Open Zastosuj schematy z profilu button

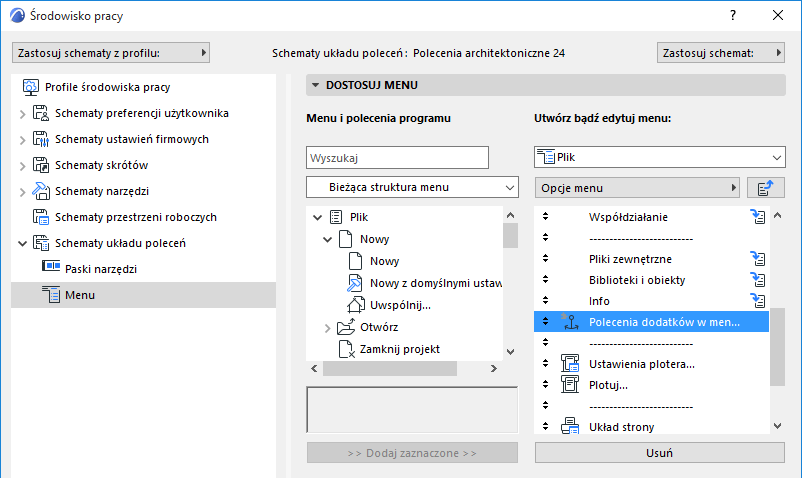(x=110, y=52)
